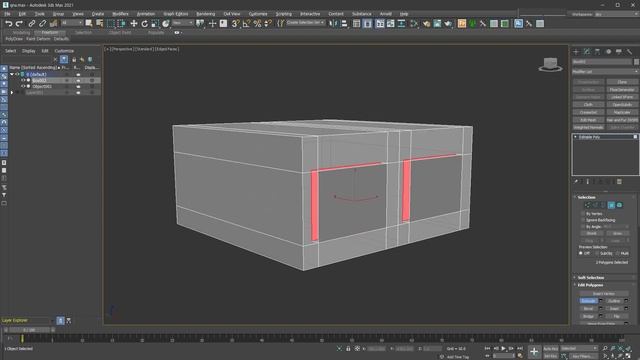Screen dimensions: 640x360
Task: Toggle the Ignore Backfacing checkbox
Action: click(x=583, y=220)
